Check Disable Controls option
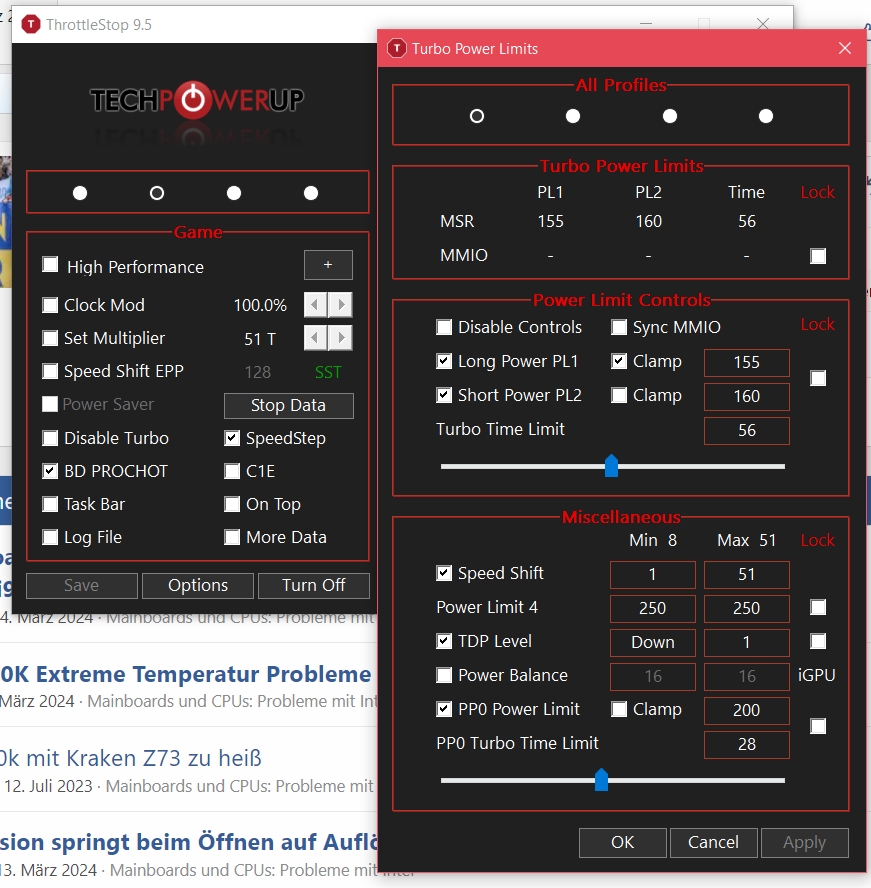 (444, 327)
